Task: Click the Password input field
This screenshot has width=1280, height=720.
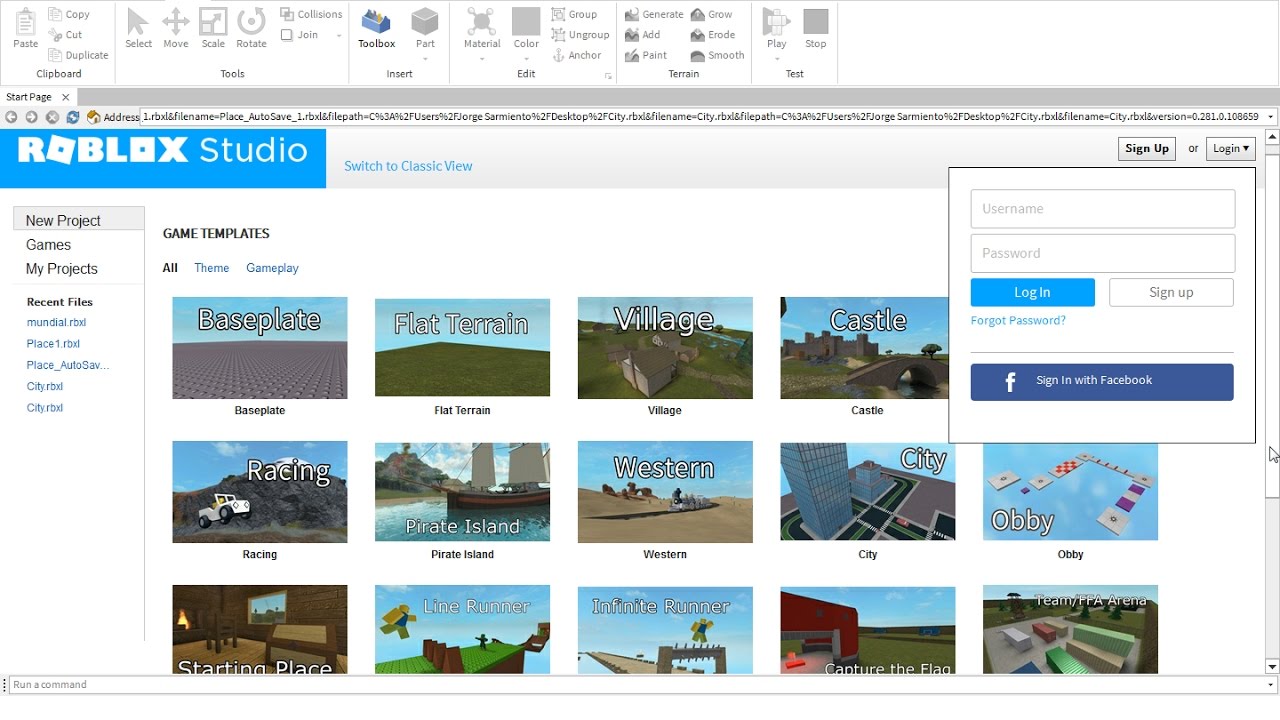Action: pos(1103,253)
